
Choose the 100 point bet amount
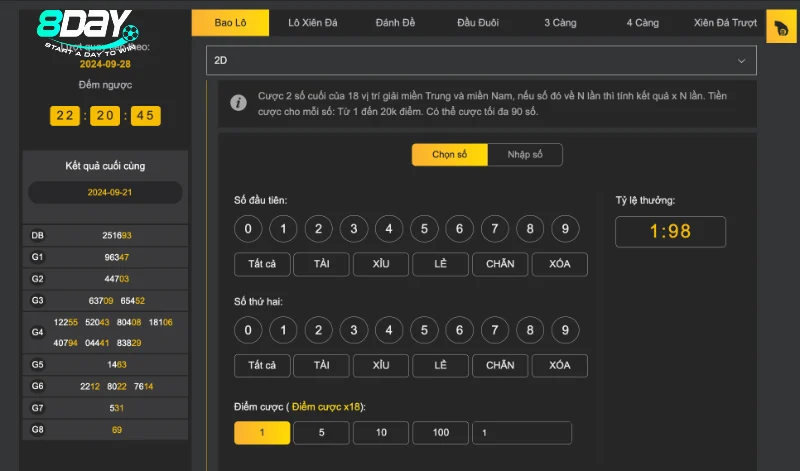point(440,433)
